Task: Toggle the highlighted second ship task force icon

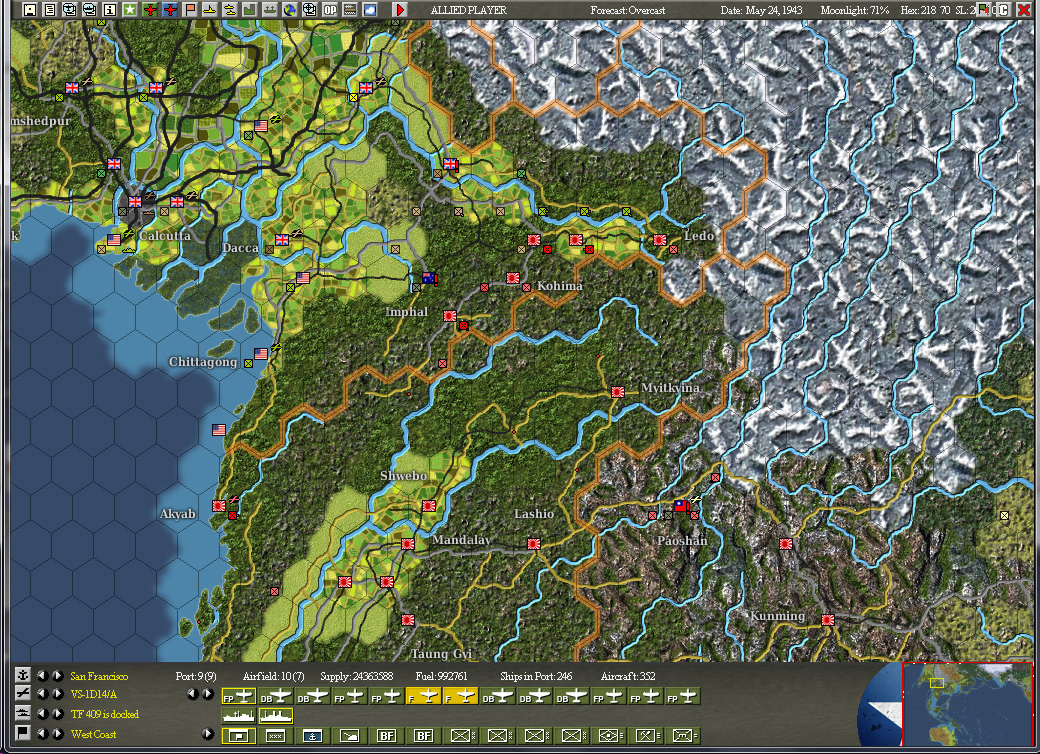Action: (x=275, y=715)
